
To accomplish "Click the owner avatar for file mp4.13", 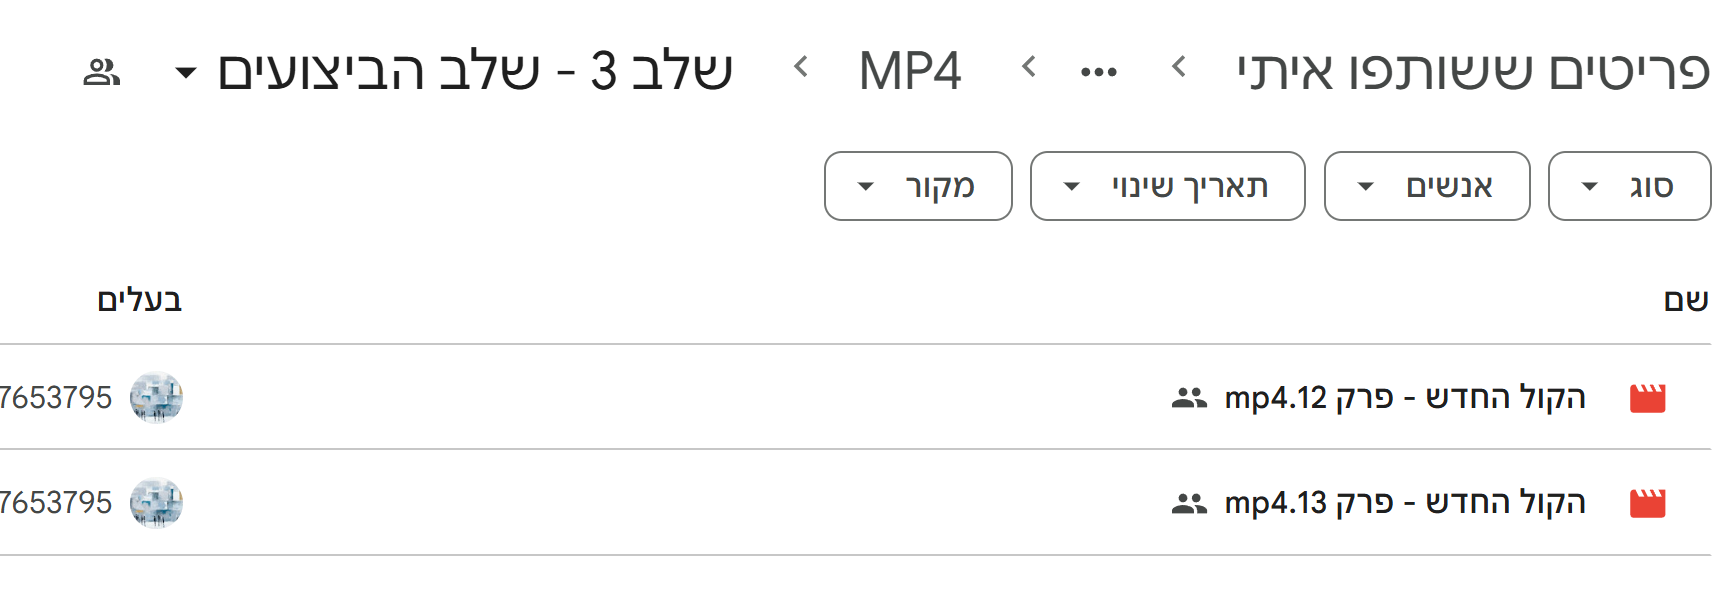I will coord(155,503).
